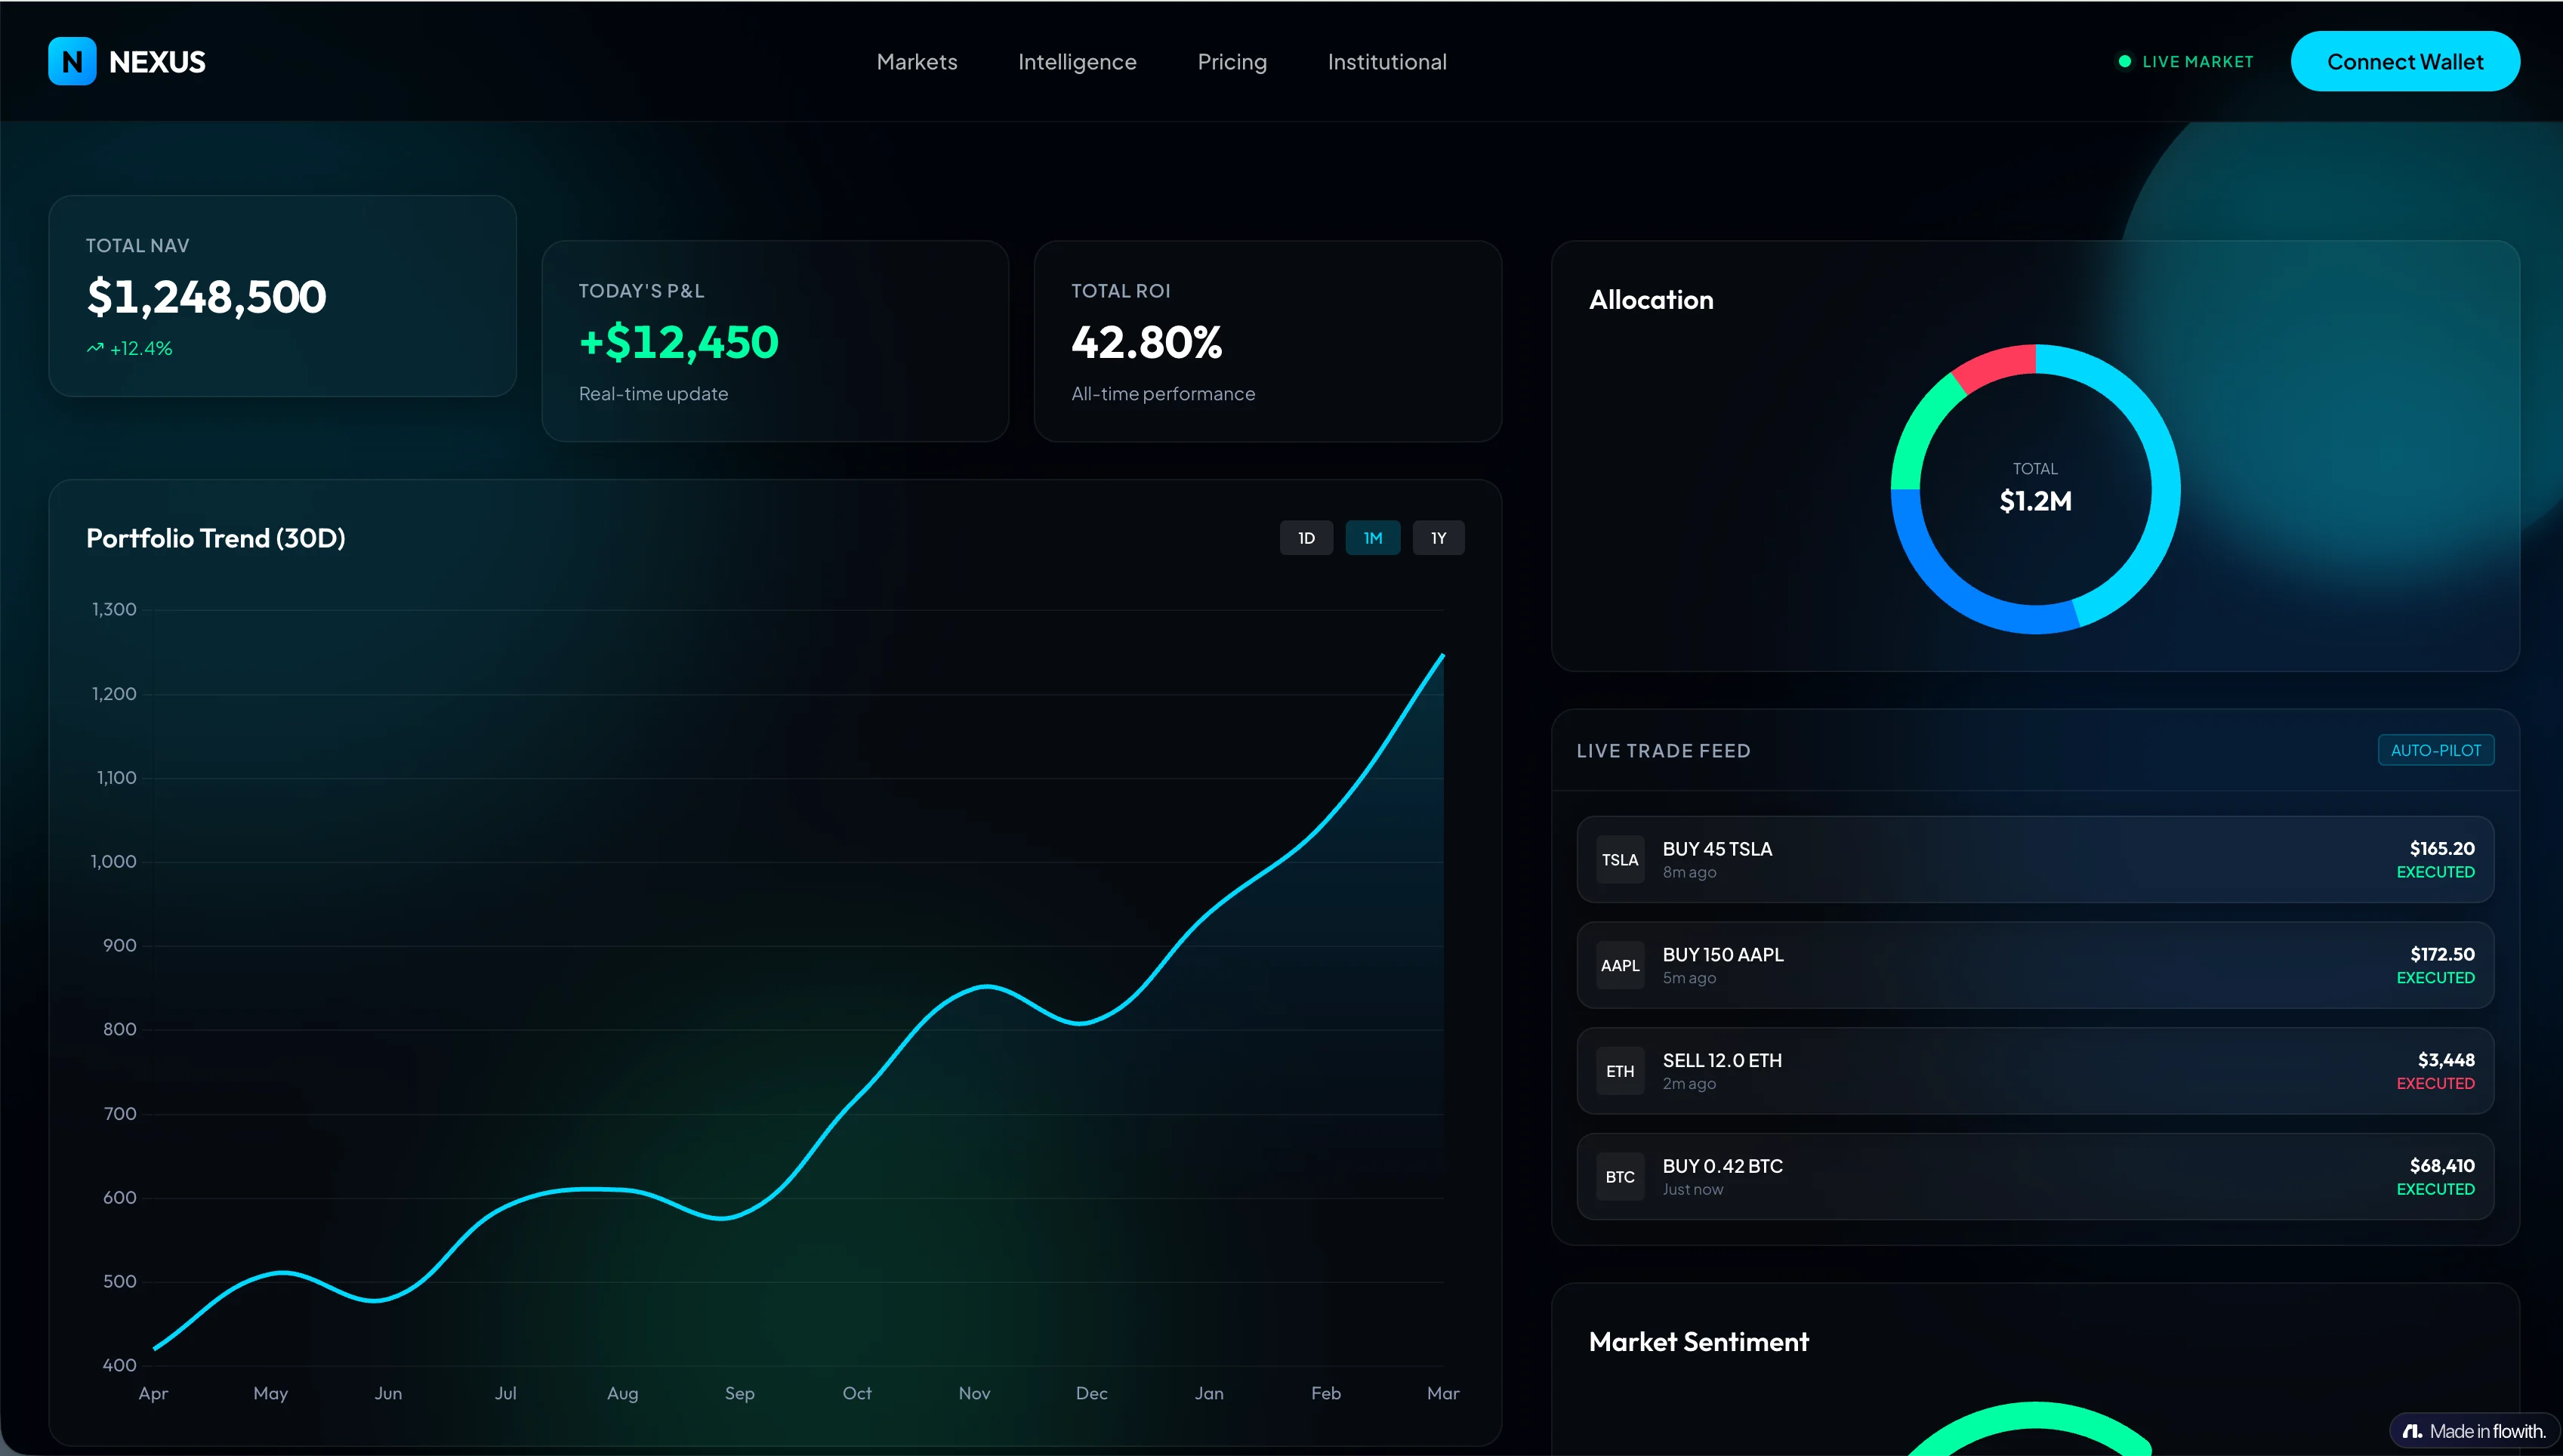
Task: Go to the Pricing page
Action: [1232, 62]
